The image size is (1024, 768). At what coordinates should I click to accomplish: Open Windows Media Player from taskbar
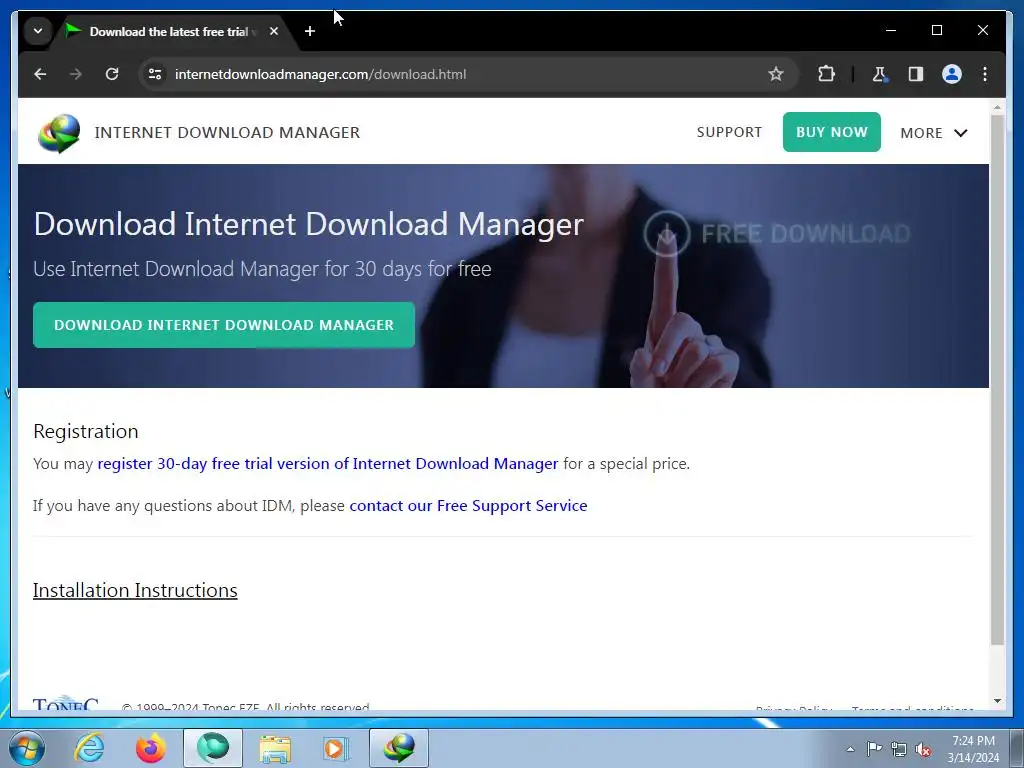coord(336,748)
